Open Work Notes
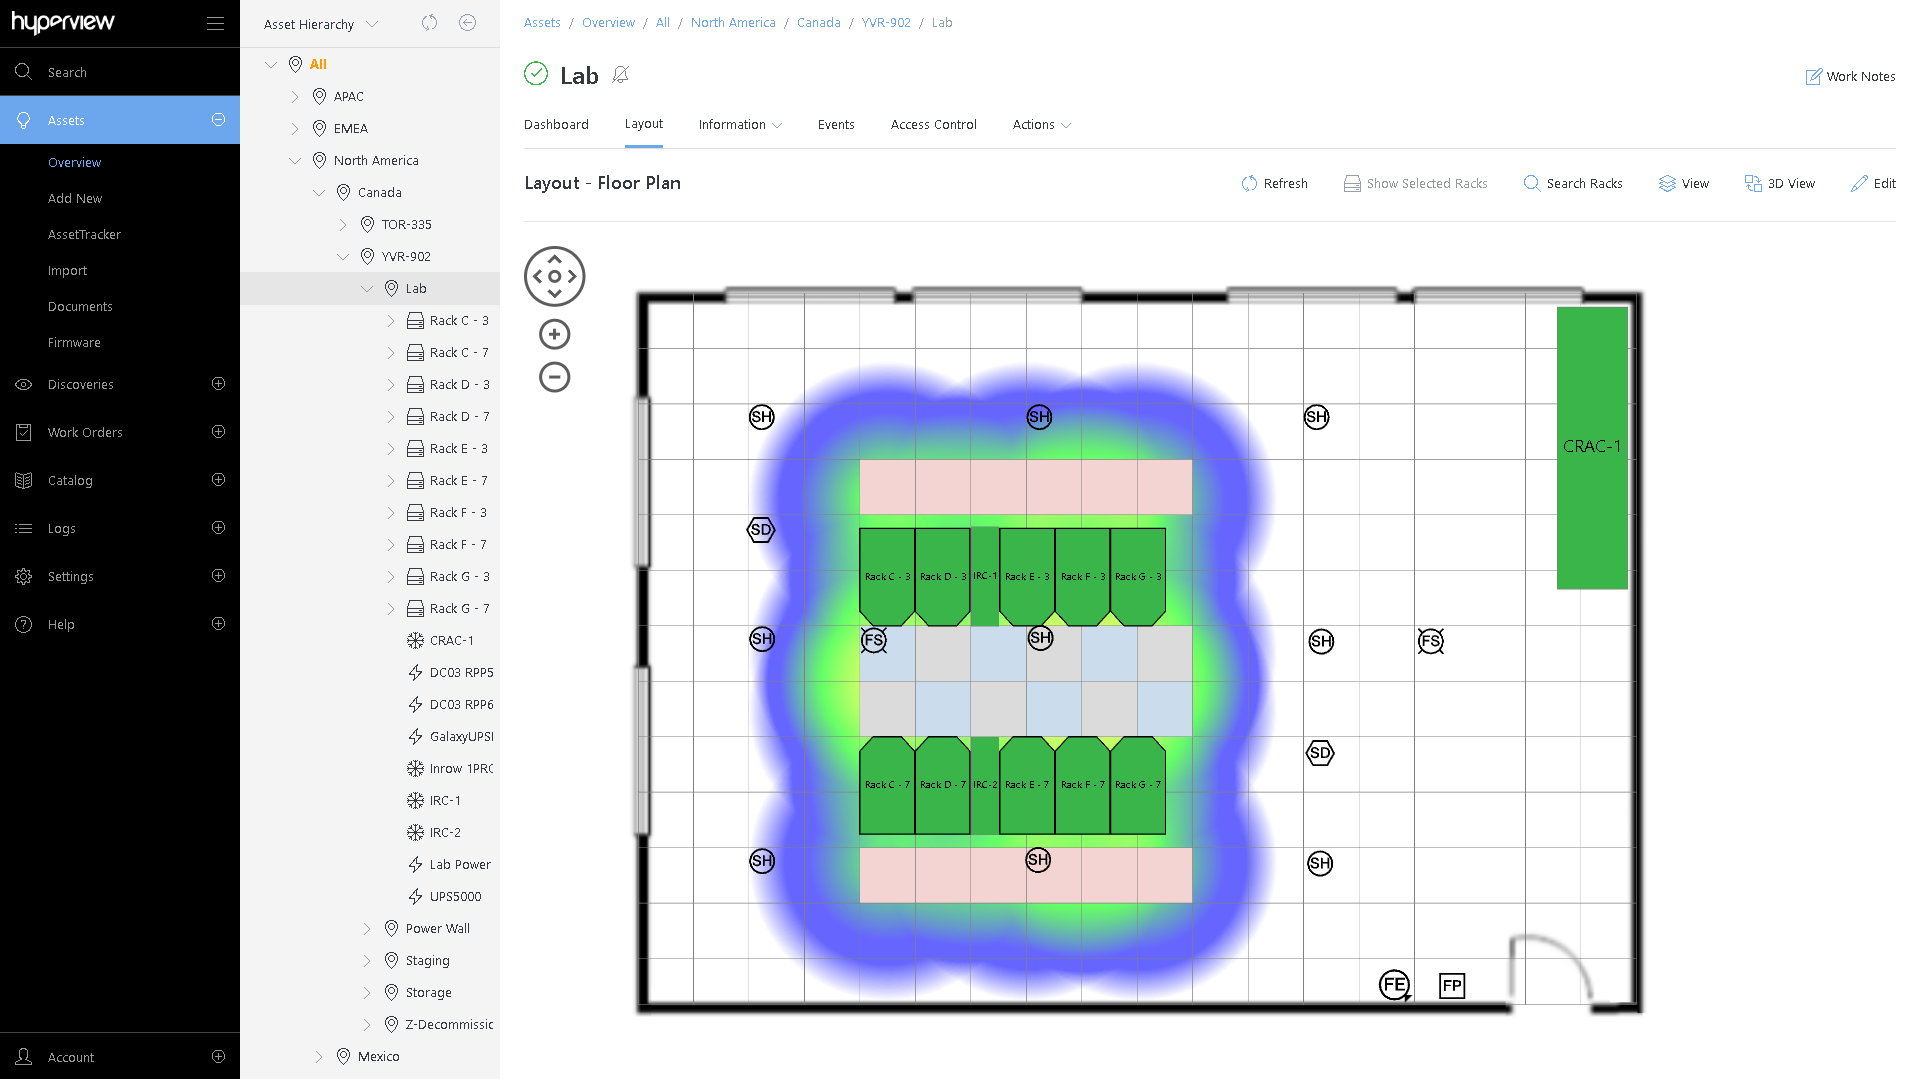 pyautogui.click(x=1850, y=76)
